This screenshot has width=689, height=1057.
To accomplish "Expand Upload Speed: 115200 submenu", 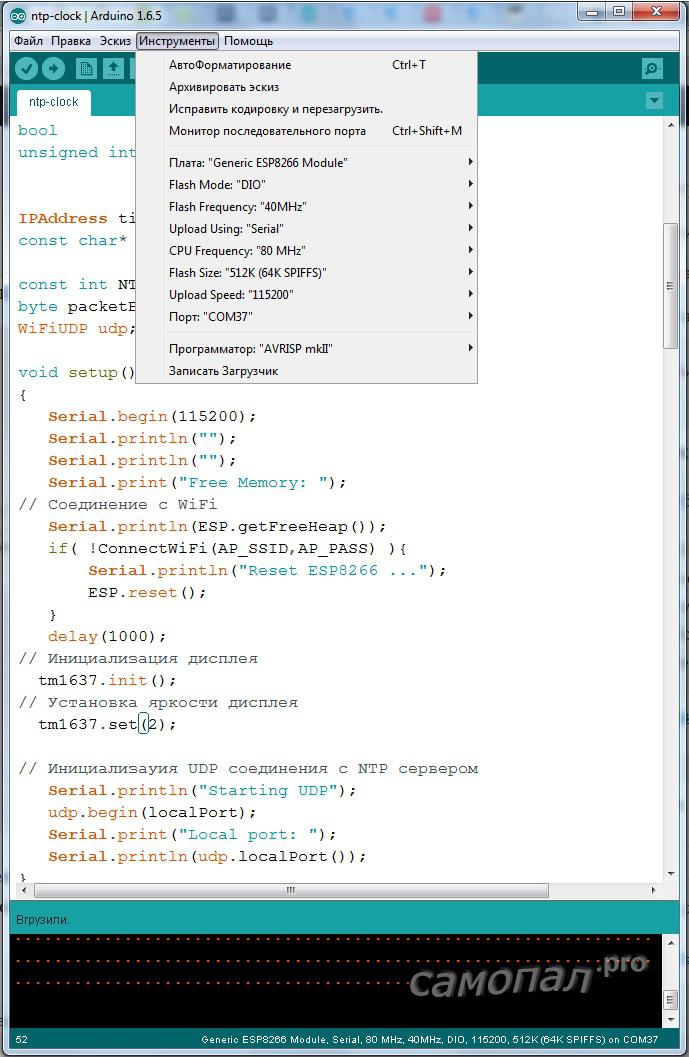I will tap(307, 295).
